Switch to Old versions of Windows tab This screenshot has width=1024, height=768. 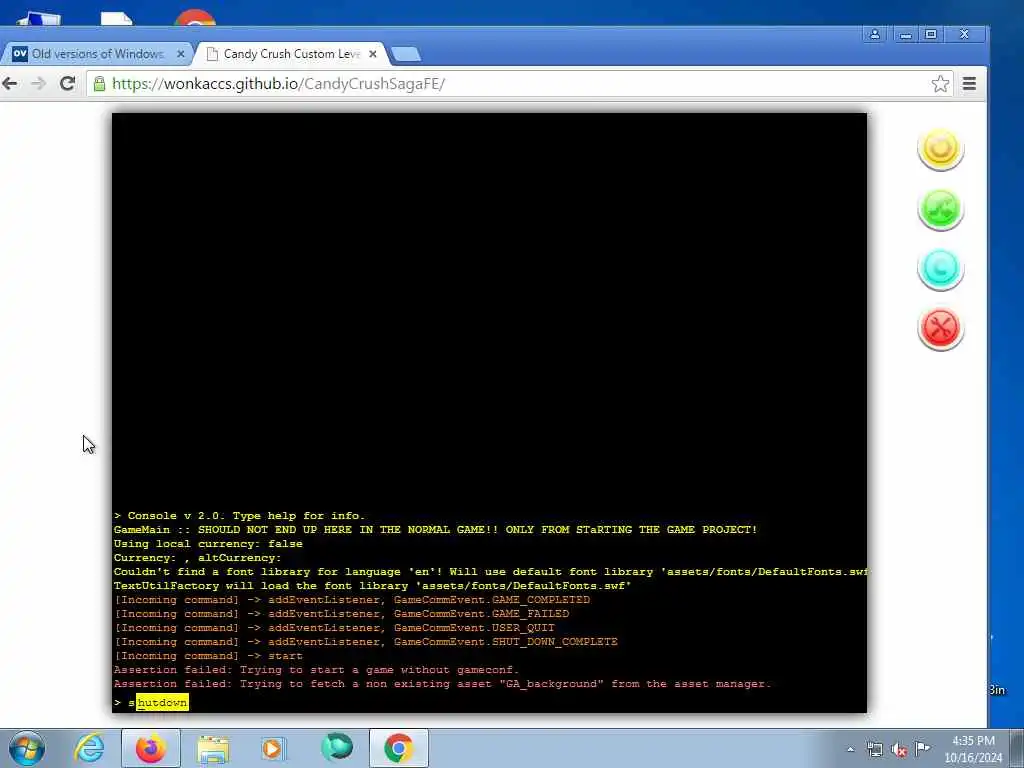click(97, 54)
